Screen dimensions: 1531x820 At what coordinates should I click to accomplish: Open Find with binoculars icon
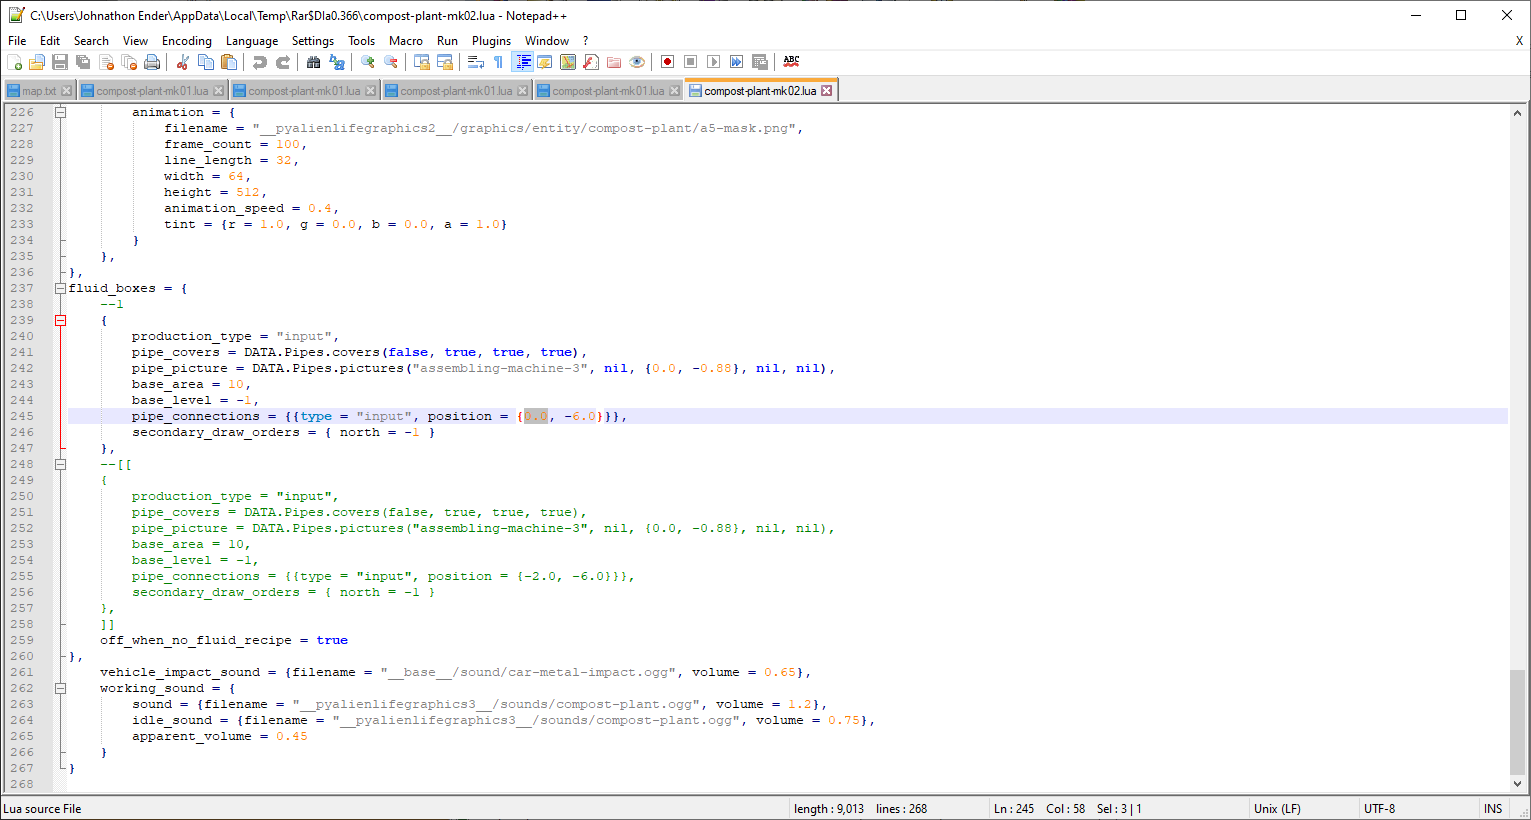pos(314,62)
